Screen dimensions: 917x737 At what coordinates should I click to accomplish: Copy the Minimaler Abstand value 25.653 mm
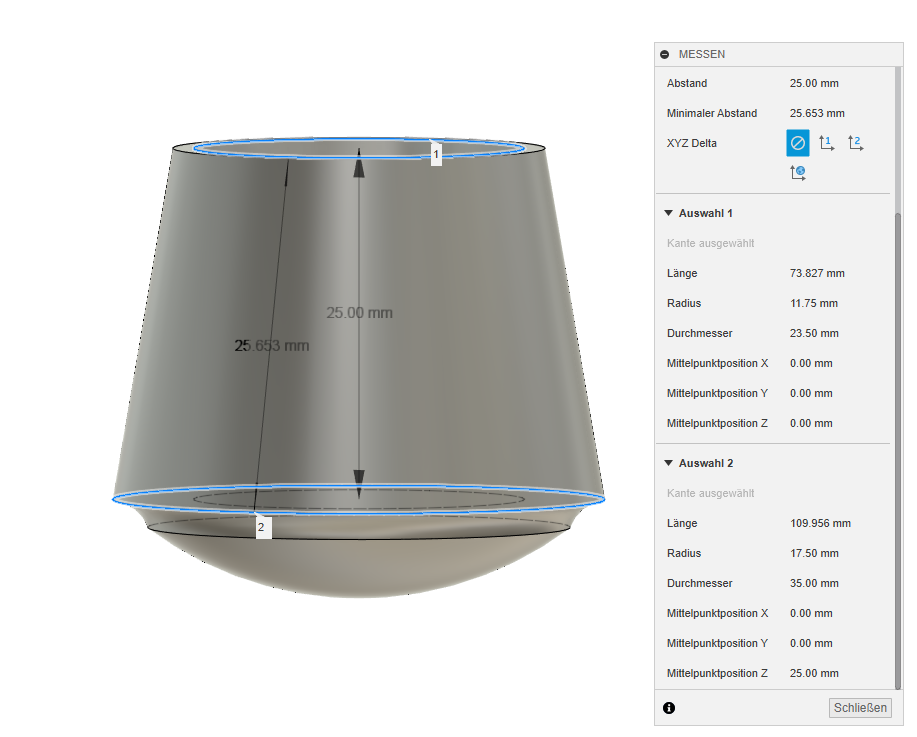[x=817, y=113]
